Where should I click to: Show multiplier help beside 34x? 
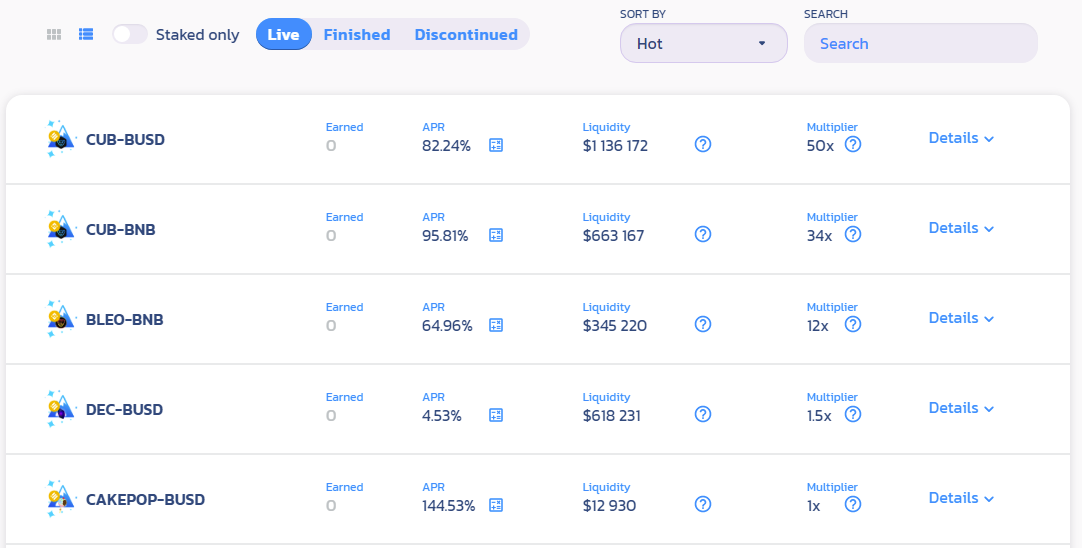pyautogui.click(x=853, y=234)
